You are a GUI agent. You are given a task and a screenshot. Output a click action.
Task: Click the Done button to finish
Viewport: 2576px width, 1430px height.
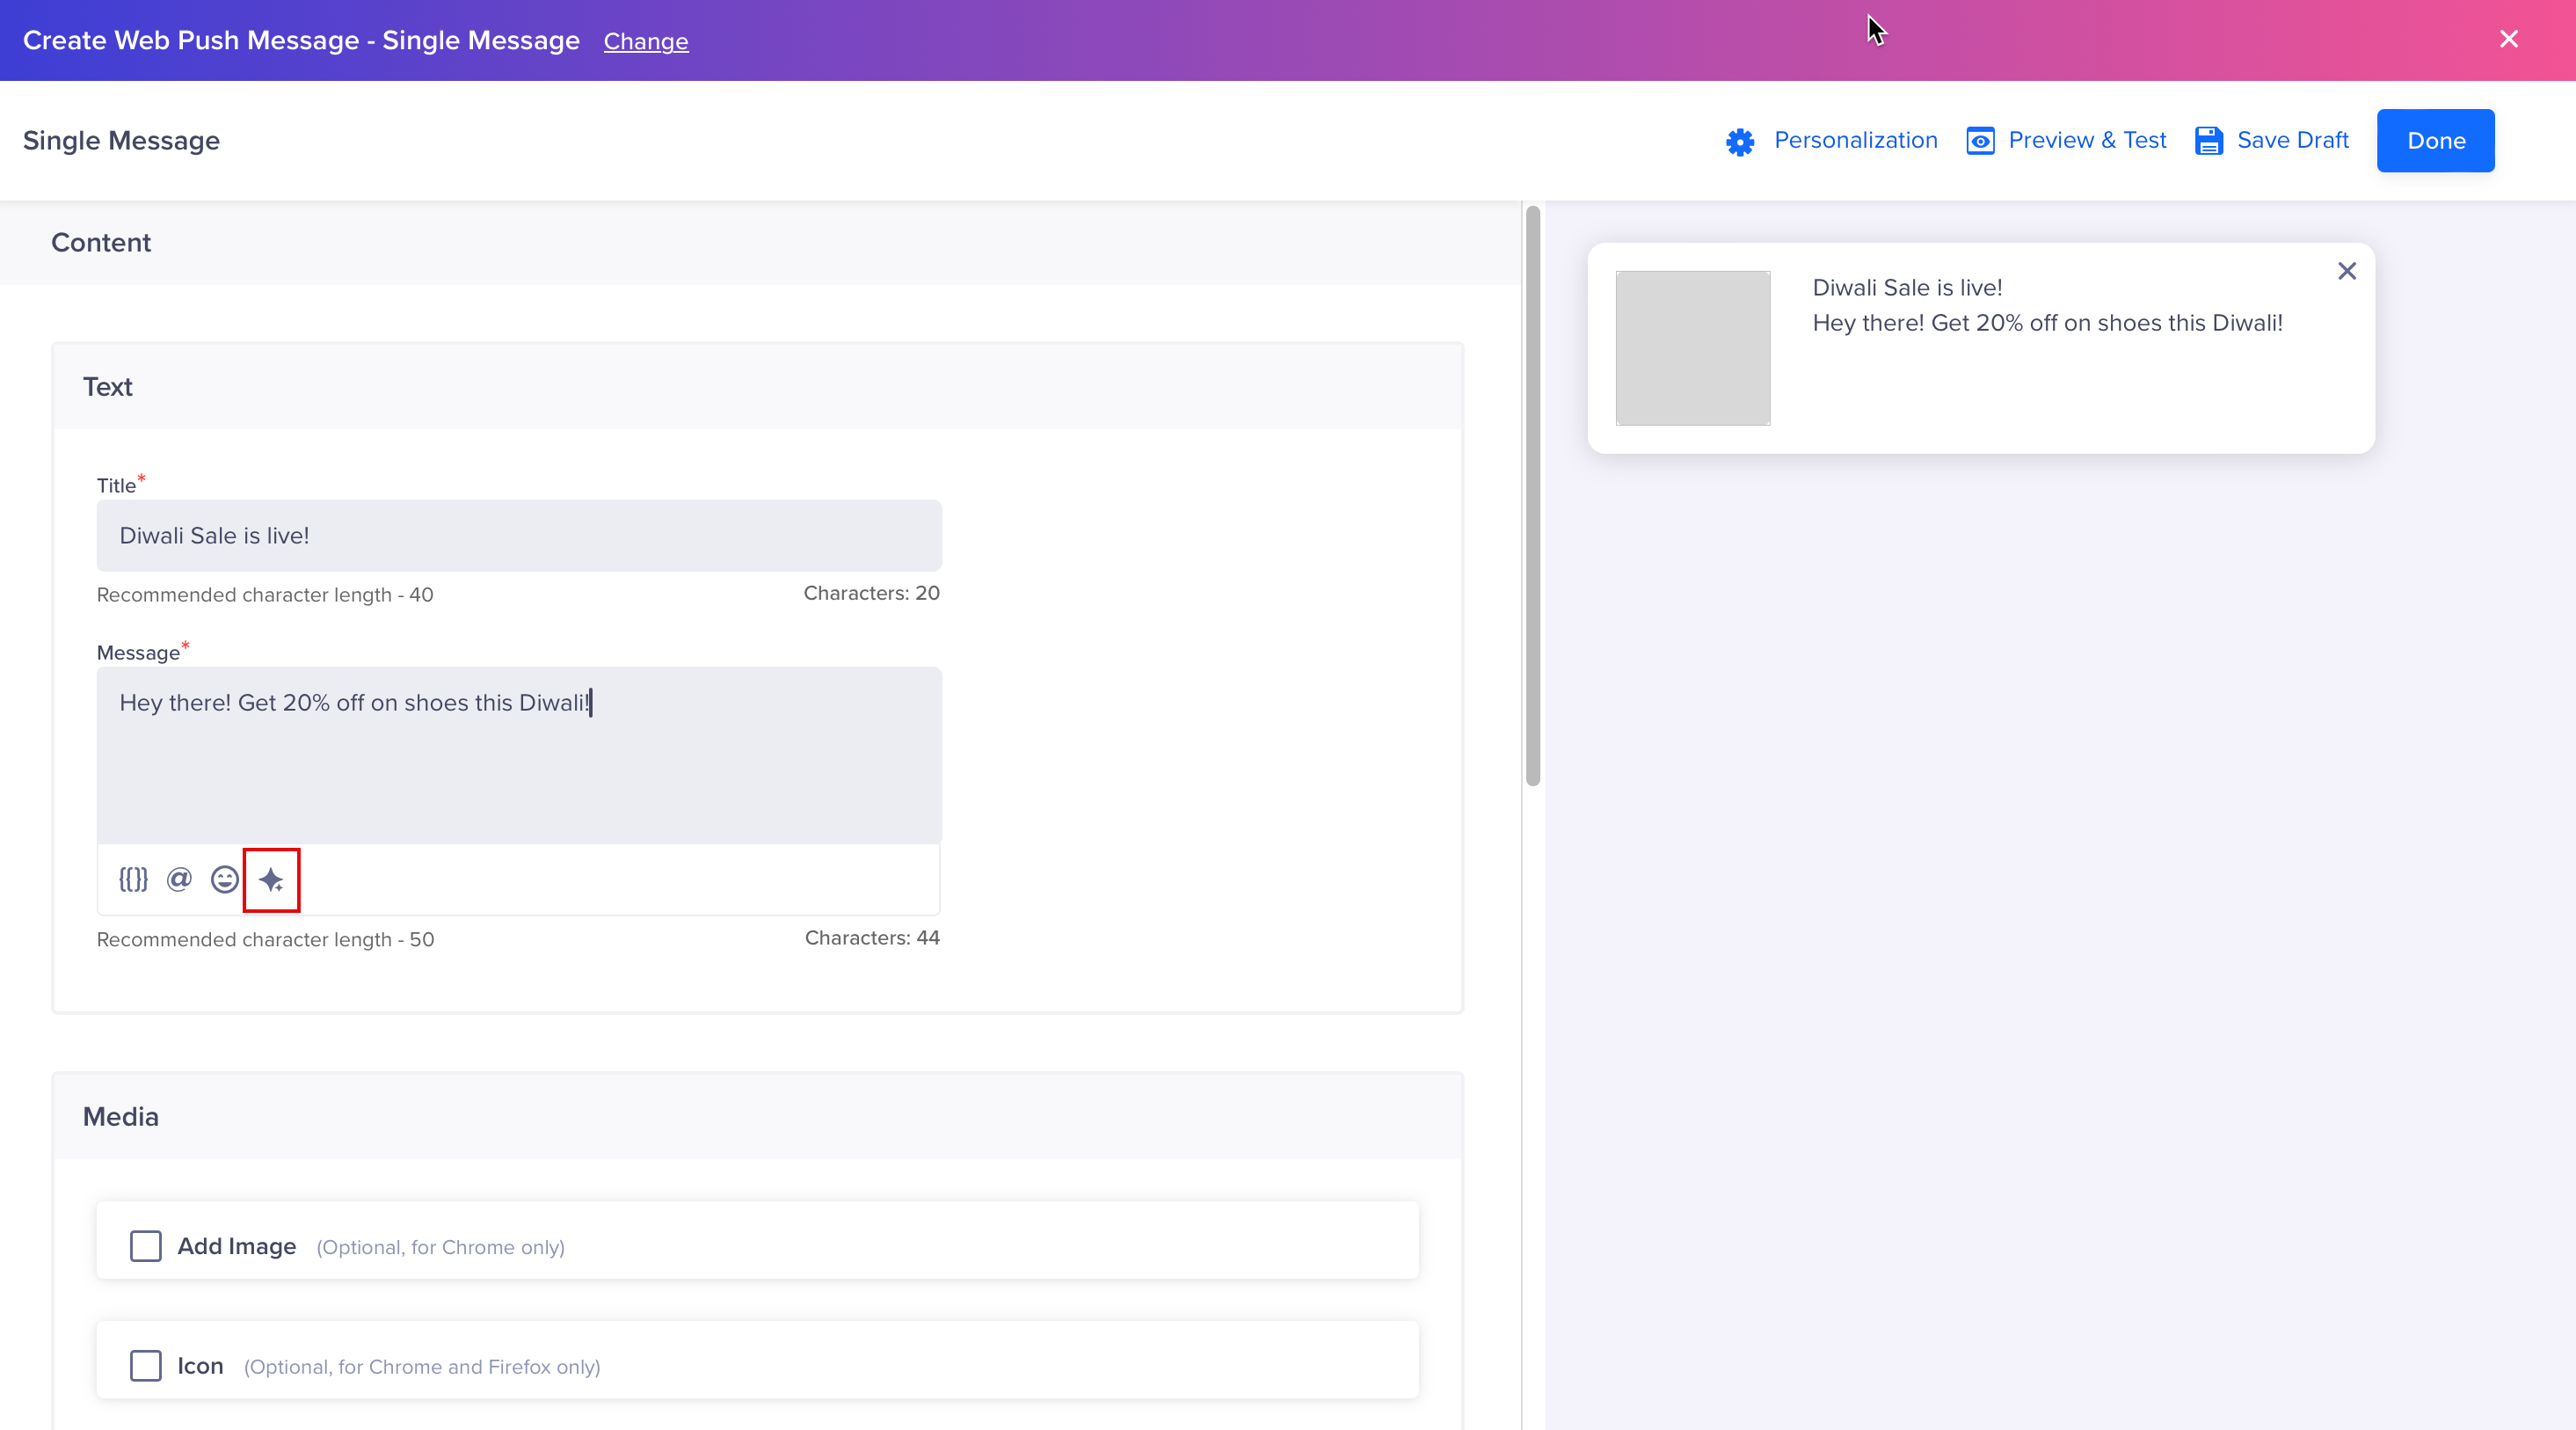coord(2437,139)
